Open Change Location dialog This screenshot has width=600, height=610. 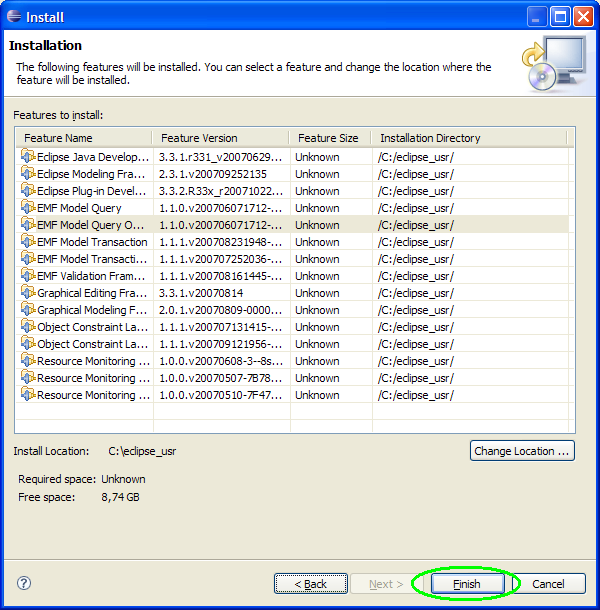522,451
